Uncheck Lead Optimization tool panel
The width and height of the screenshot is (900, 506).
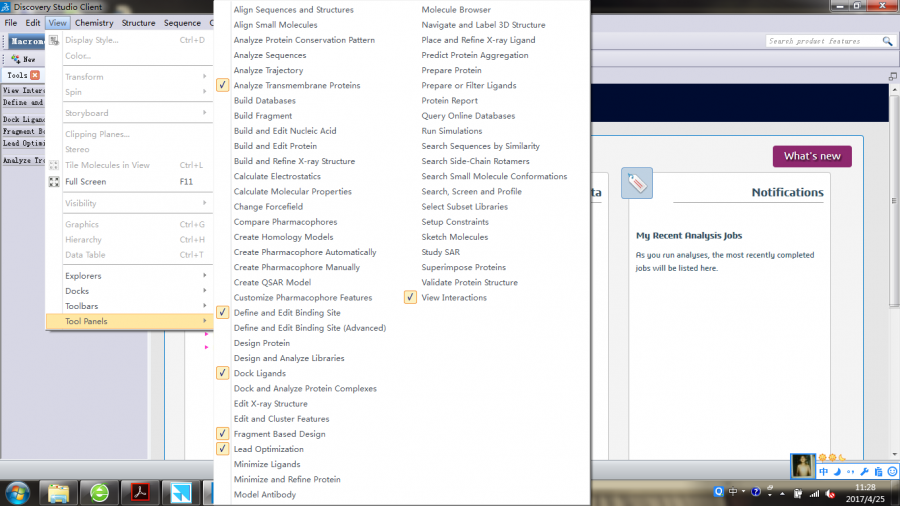click(x=223, y=449)
